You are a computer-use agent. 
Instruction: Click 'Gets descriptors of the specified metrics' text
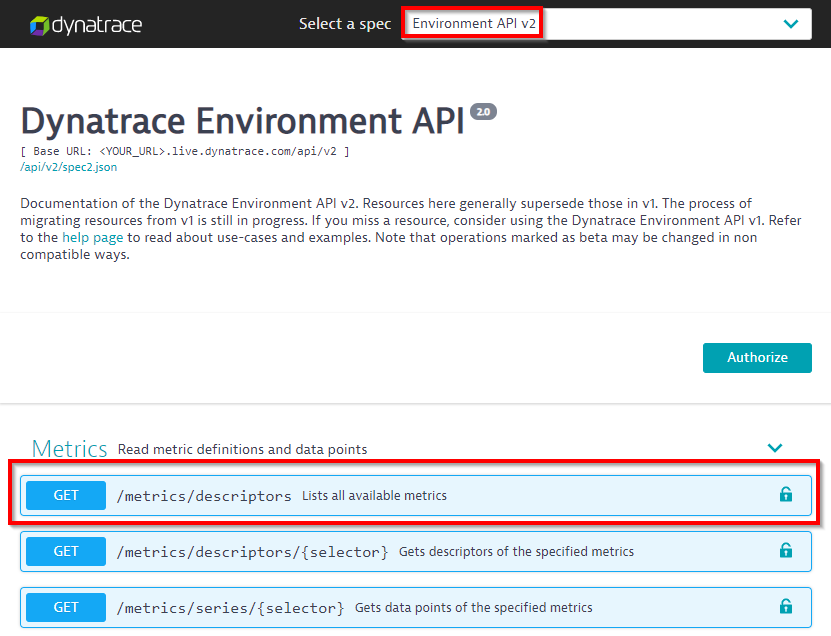(x=516, y=551)
